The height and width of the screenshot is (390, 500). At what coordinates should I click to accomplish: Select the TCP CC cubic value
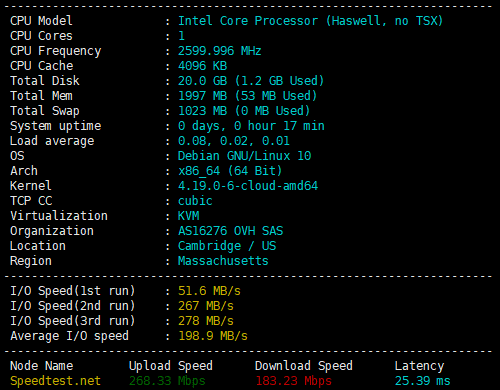(x=195, y=201)
